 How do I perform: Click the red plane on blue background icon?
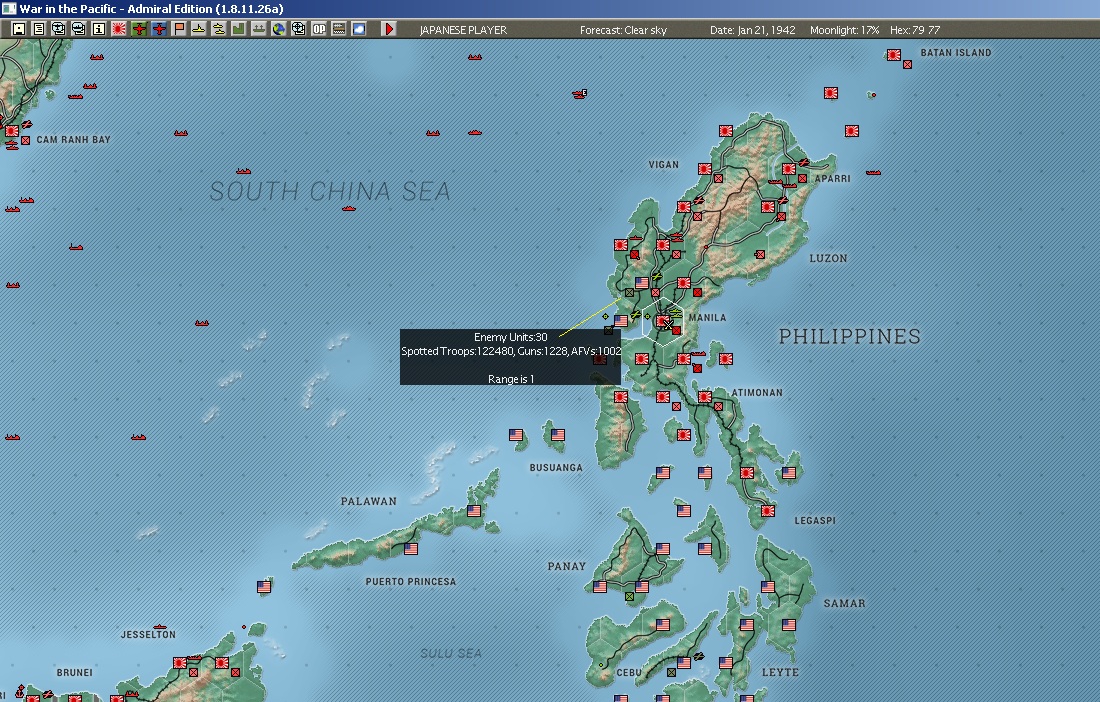159,29
